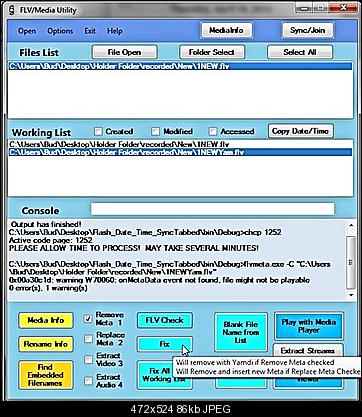
Task: Click the Play with Media Player button
Action: [x=309, y=326]
